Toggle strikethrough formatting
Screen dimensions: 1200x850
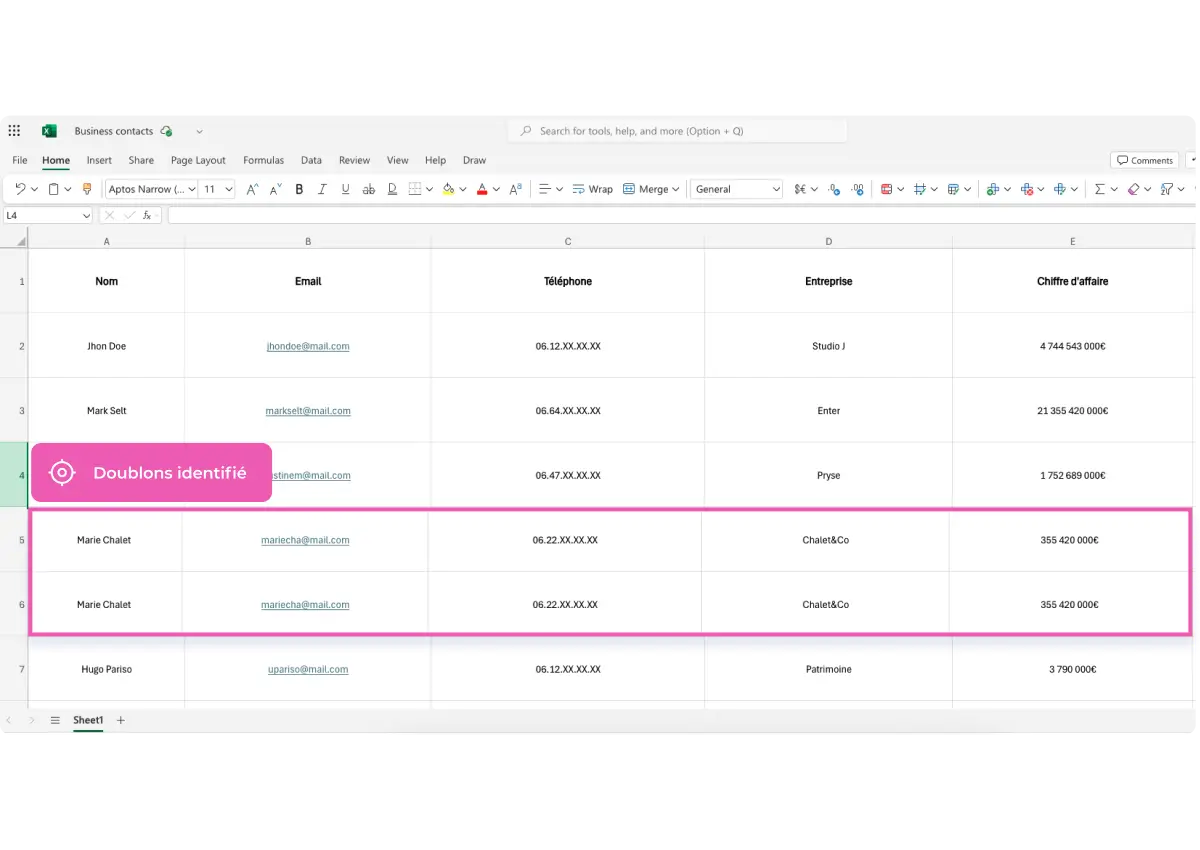point(369,189)
